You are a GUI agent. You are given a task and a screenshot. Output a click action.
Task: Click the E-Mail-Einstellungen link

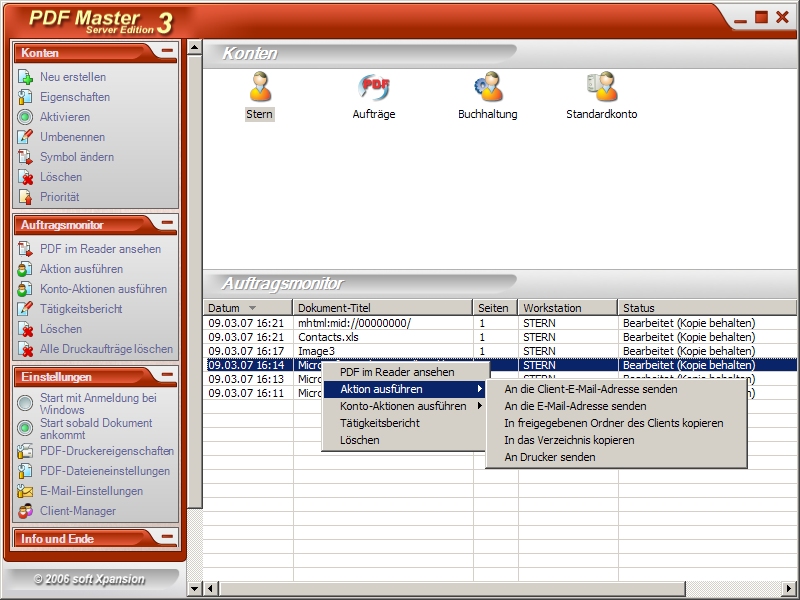91,491
